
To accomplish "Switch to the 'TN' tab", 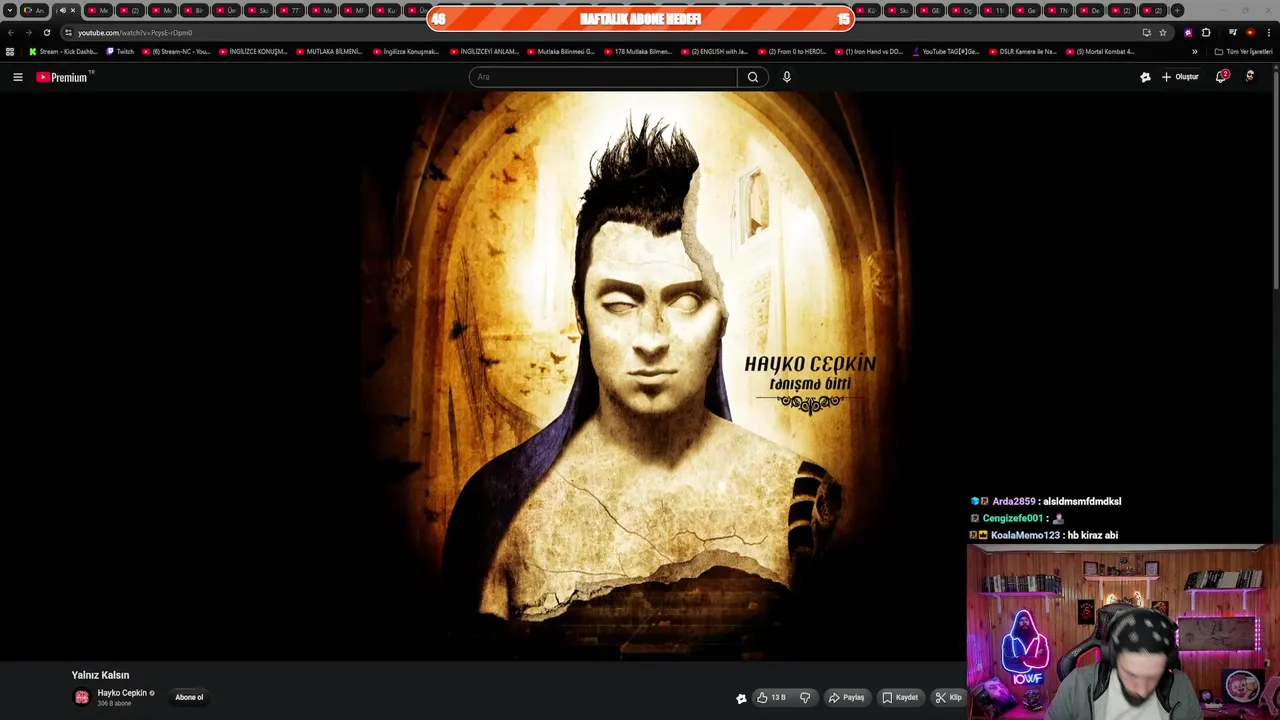I will click(1059, 10).
